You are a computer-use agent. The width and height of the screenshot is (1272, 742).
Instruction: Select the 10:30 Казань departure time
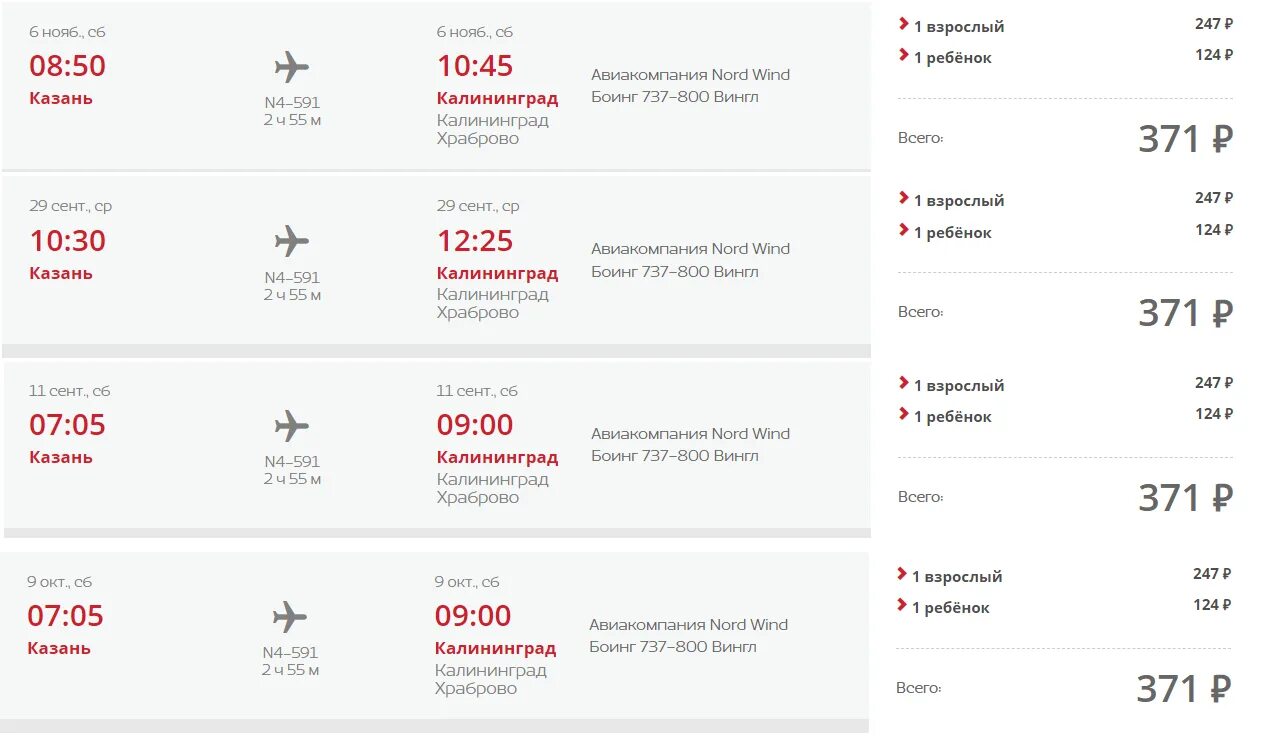click(67, 241)
